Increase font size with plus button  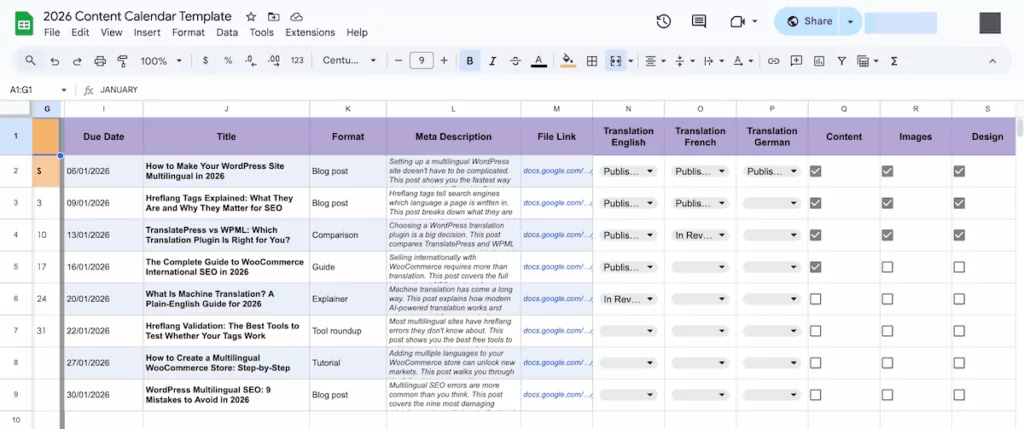click(x=444, y=61)
